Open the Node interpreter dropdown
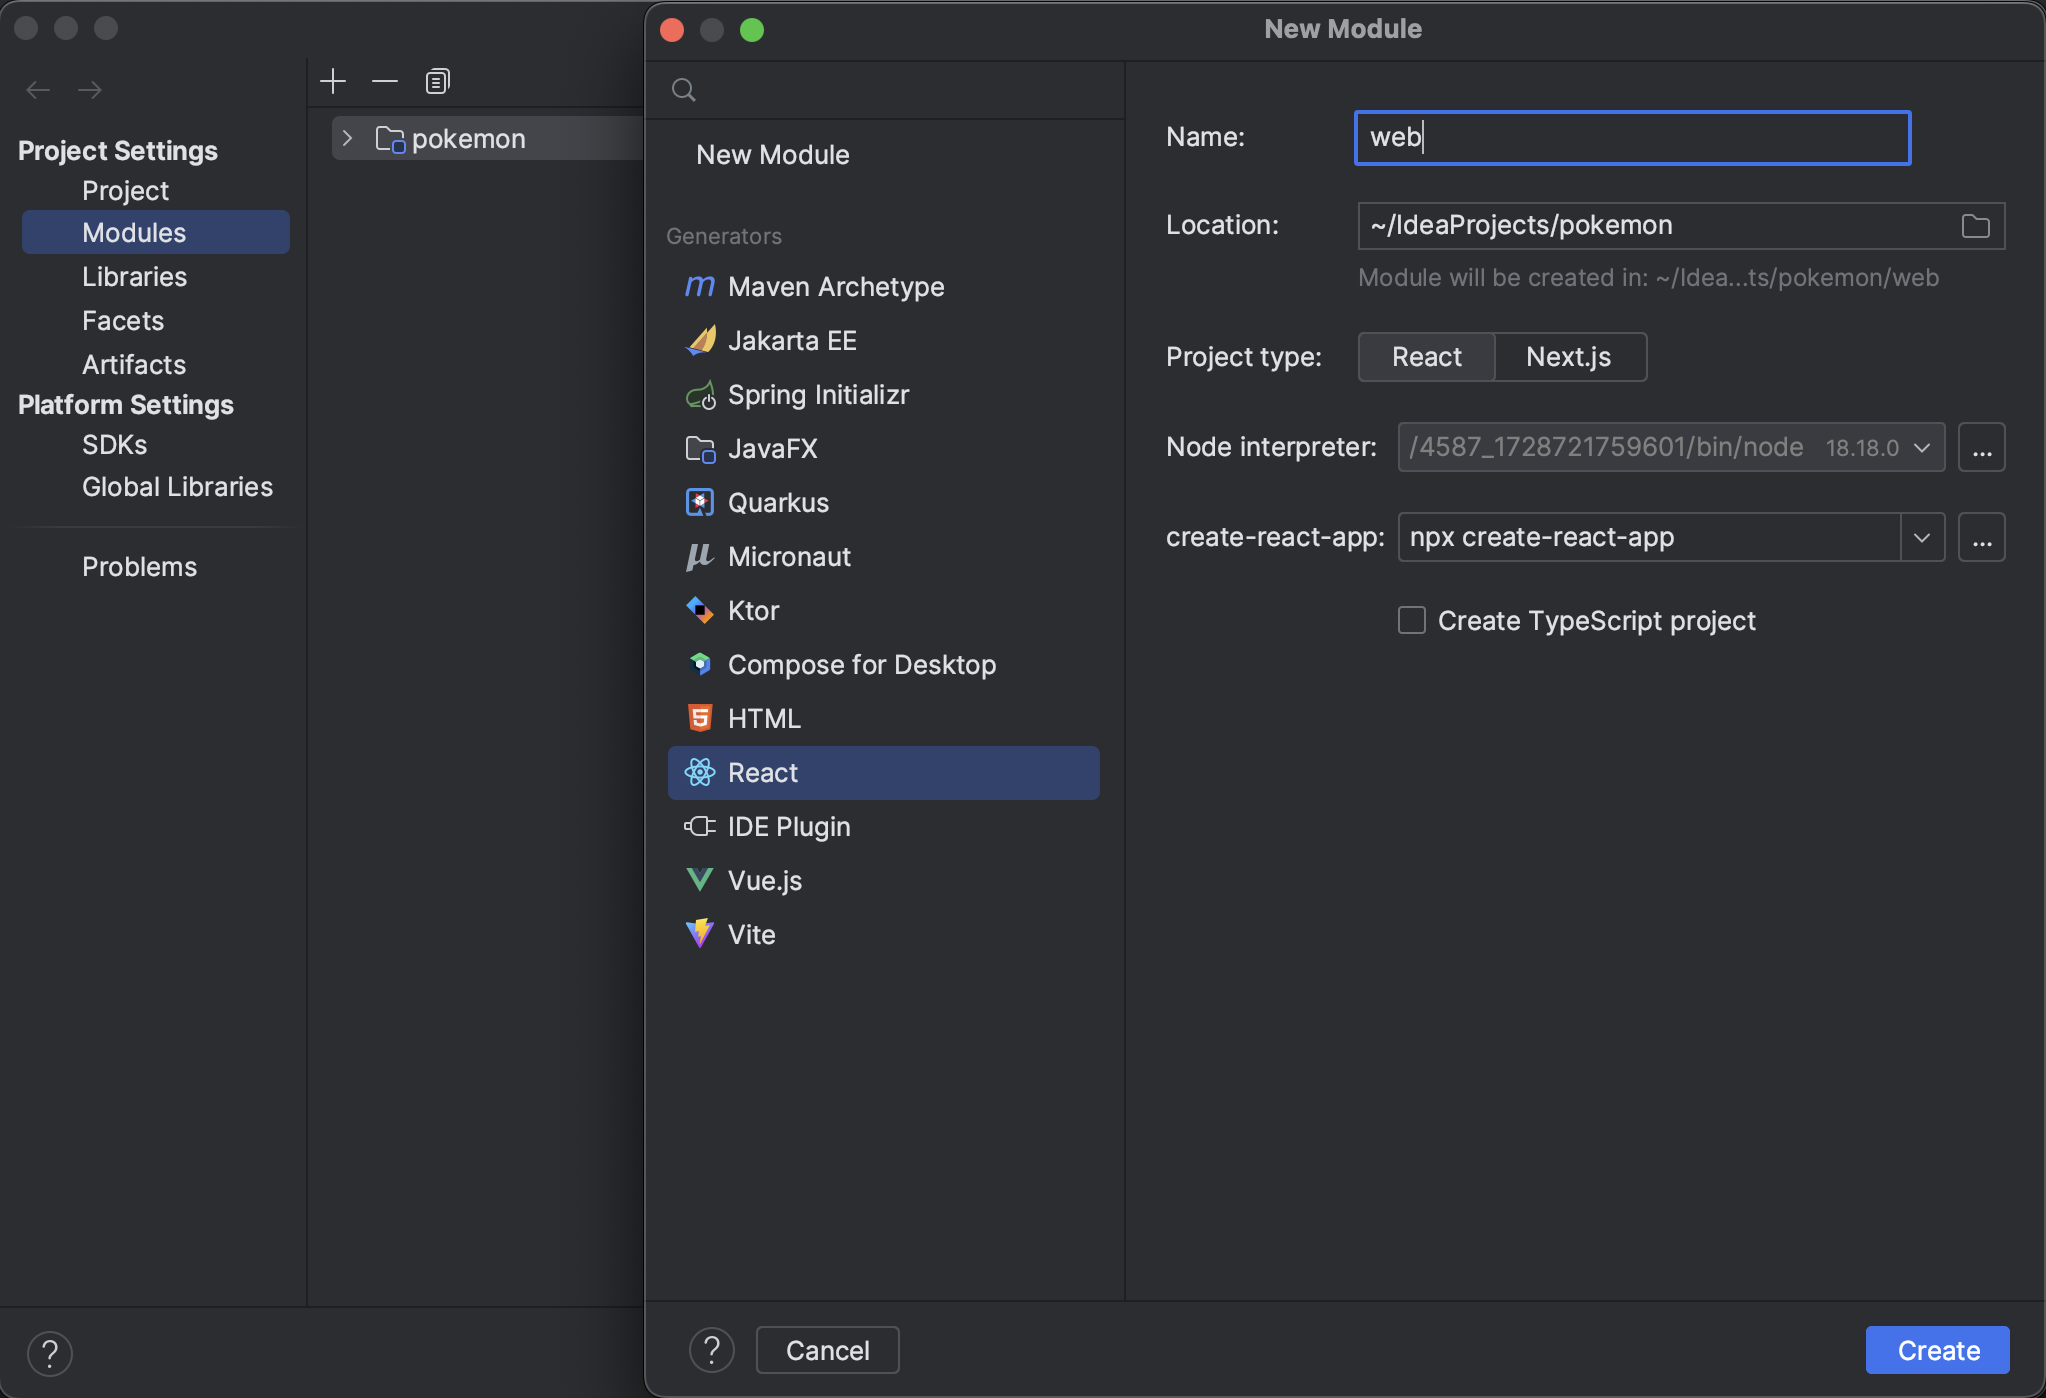Image resolution: width=2046 pixels, height=1398 pixels. click(x=1921, y=447)
